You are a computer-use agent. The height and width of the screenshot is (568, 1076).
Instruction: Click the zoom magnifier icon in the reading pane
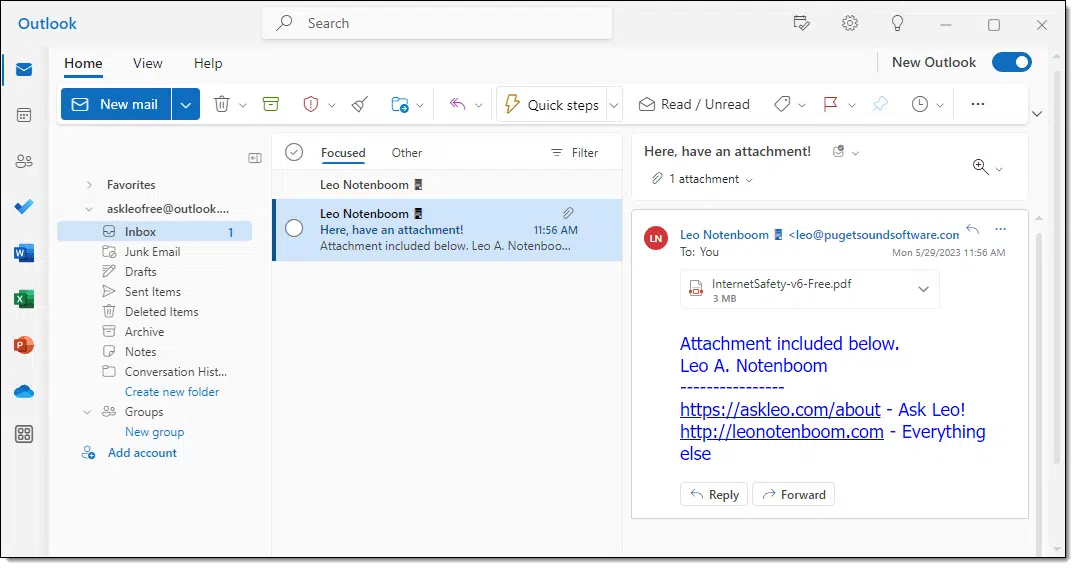pos(981,166)
